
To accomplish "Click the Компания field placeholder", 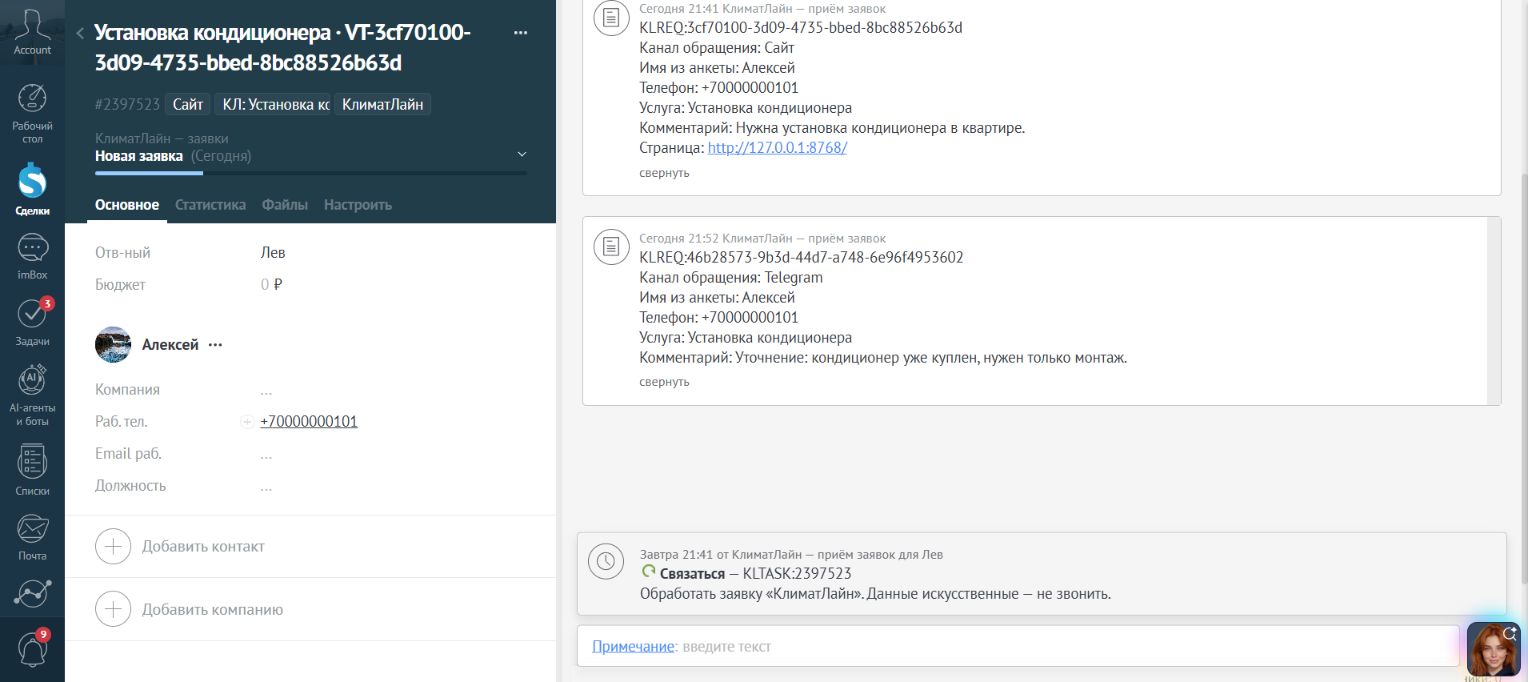I will pos(266,390).
